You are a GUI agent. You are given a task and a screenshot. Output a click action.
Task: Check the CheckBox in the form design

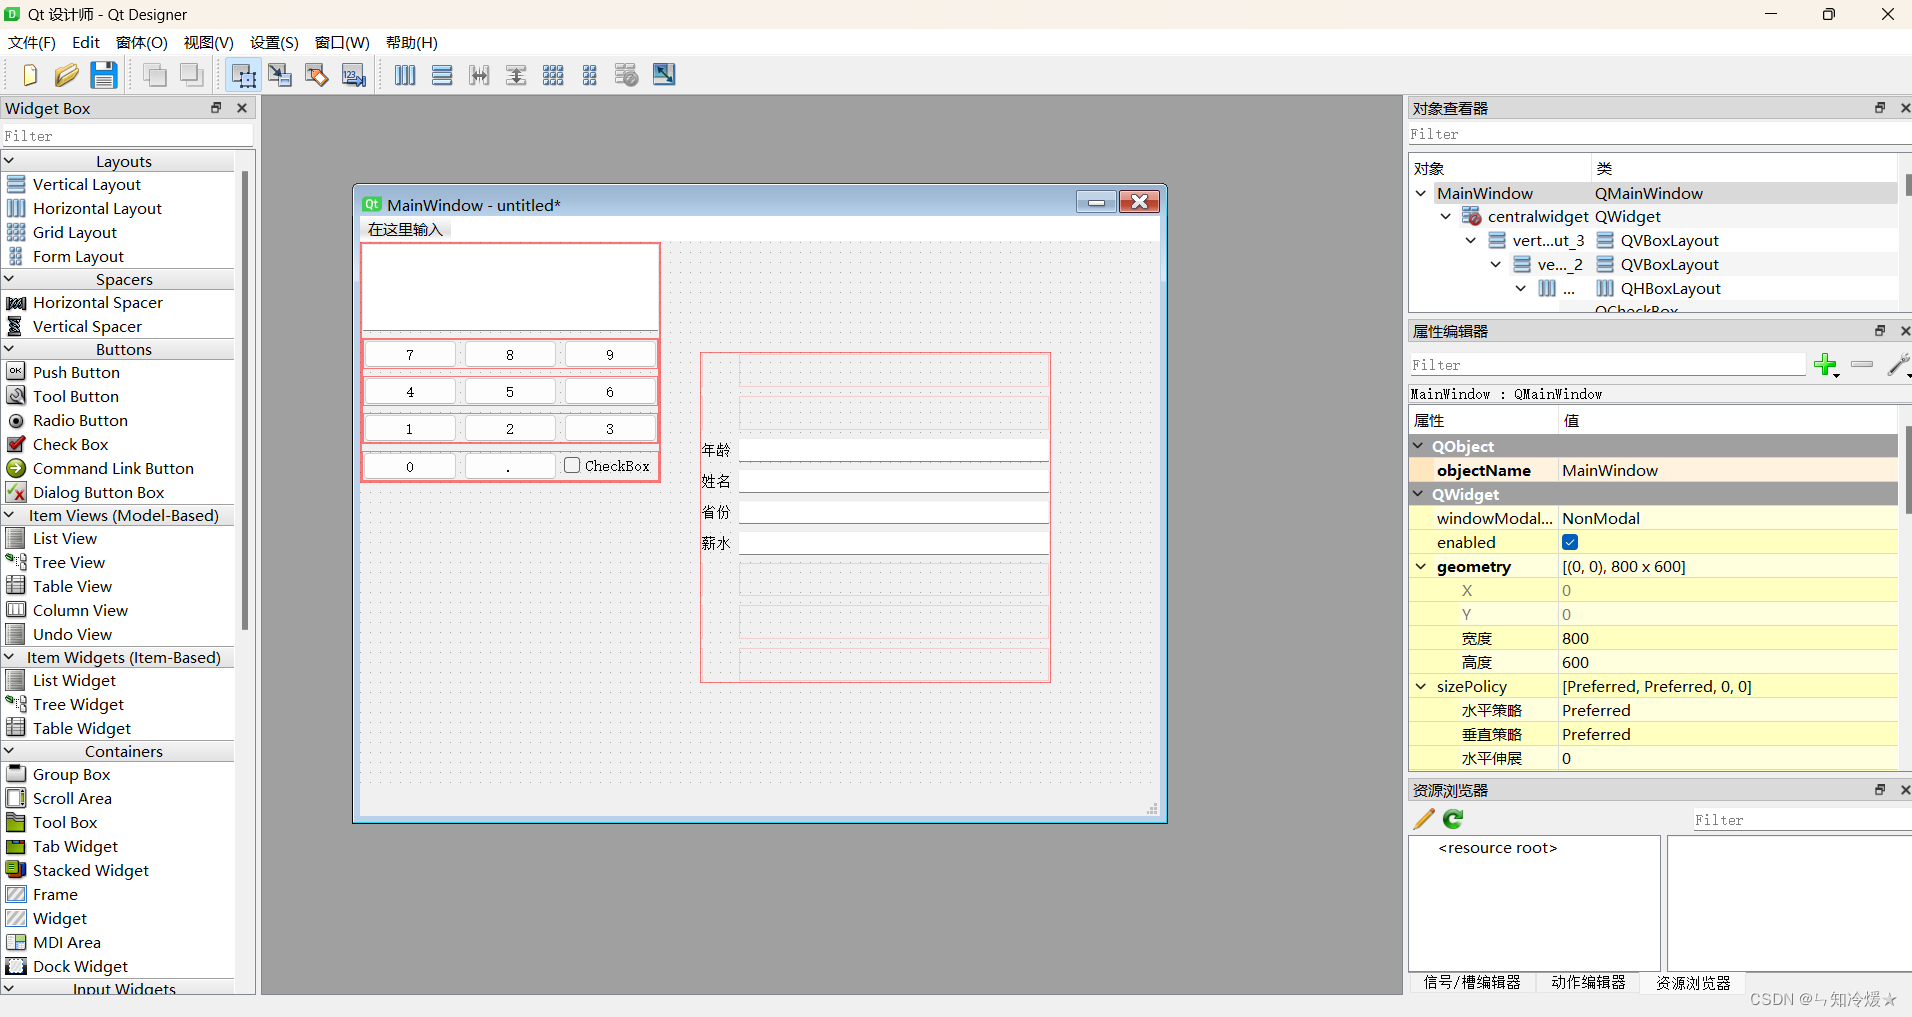click(x=572, y=465)
